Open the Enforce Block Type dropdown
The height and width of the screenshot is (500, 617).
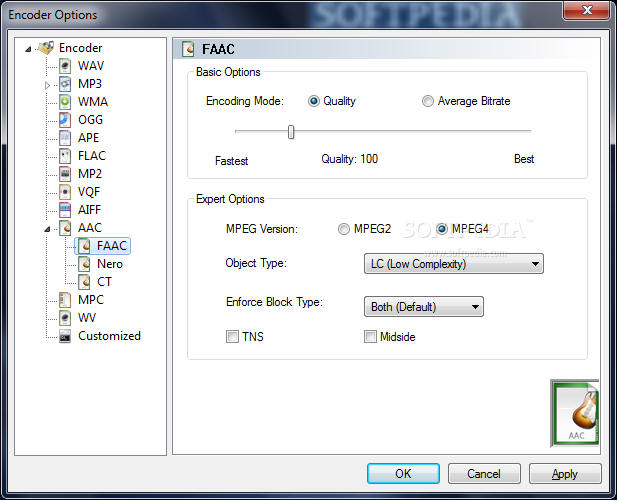point(424,306)
